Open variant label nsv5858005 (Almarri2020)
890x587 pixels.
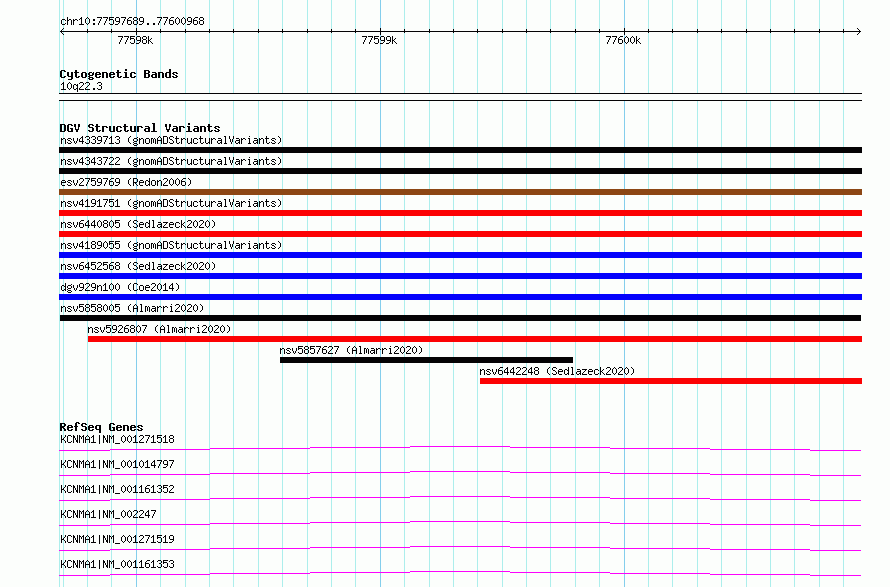point(132,308)
